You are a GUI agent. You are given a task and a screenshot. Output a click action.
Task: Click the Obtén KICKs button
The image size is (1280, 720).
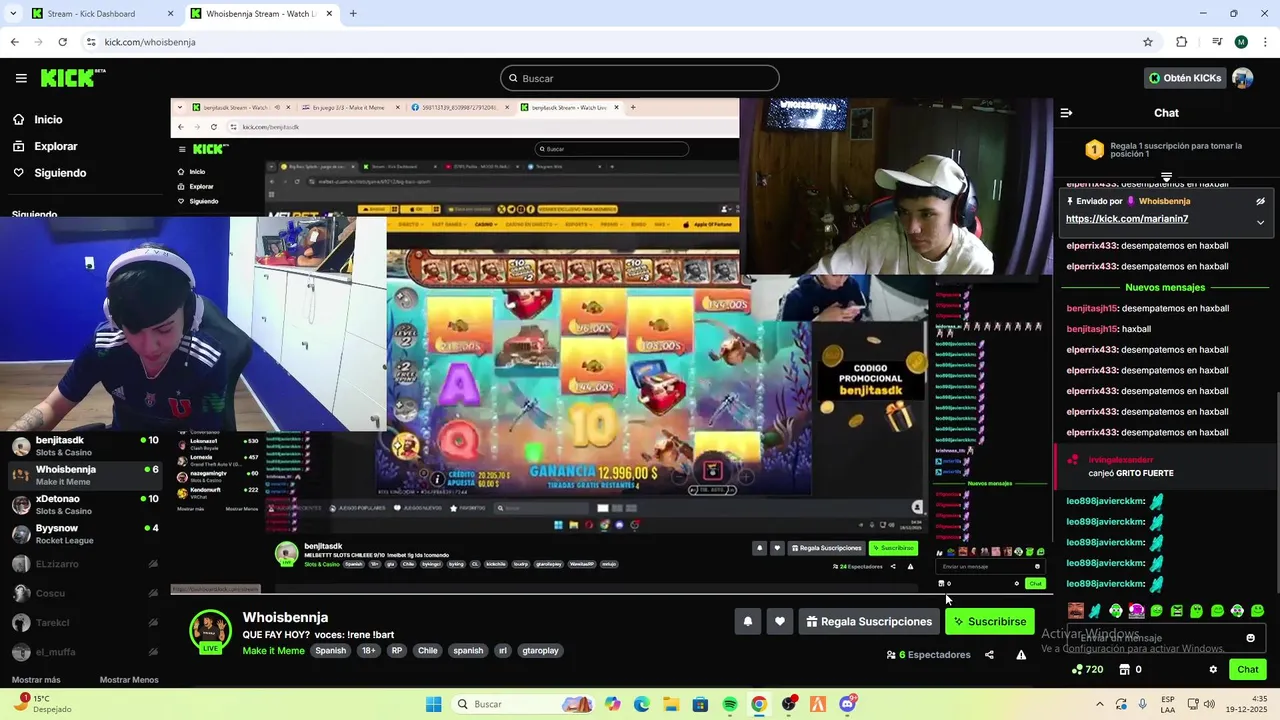[1185, 78]
